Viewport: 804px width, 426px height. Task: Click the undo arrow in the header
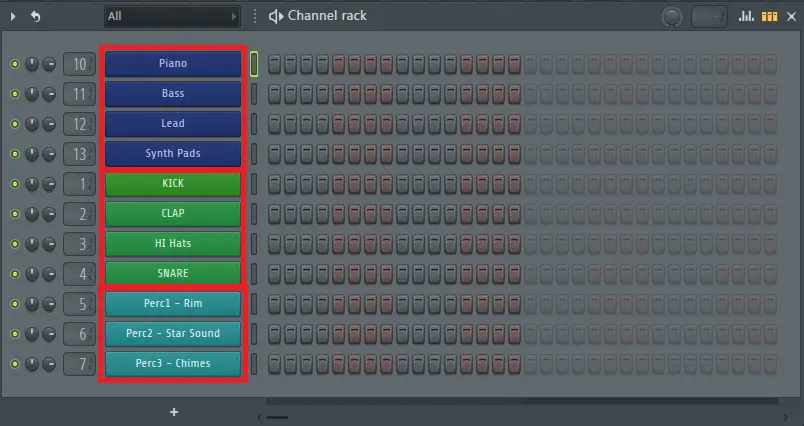point(36,16)
